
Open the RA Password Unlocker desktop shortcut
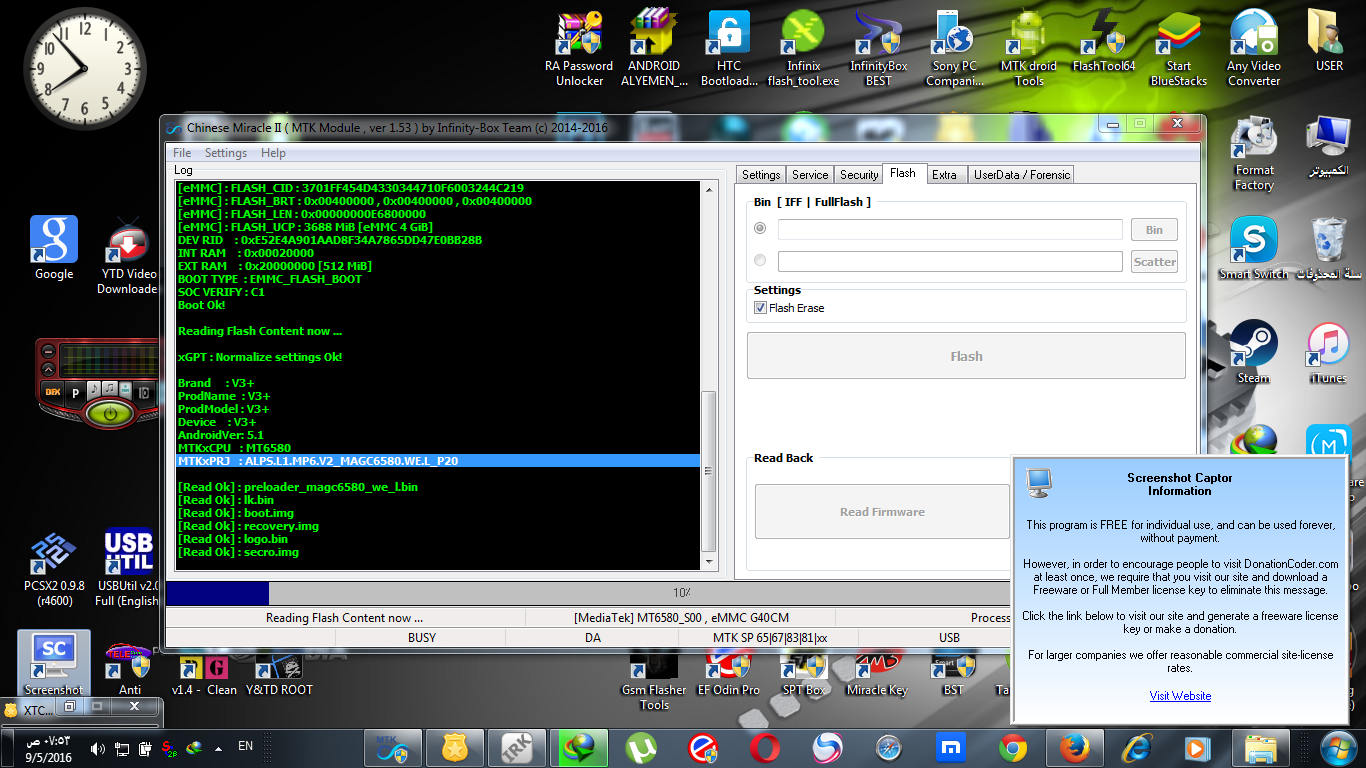(579, 48)
